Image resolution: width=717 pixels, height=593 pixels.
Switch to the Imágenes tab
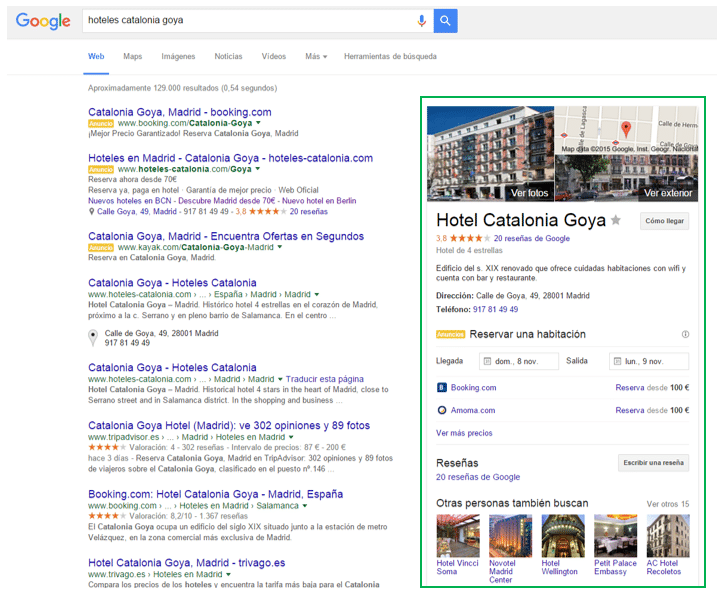pyautogui.click(x=178, y=57)
